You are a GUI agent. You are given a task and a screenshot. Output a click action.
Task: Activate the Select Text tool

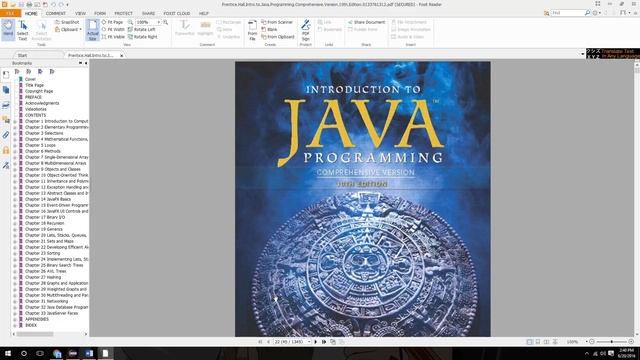coord(22,30)
